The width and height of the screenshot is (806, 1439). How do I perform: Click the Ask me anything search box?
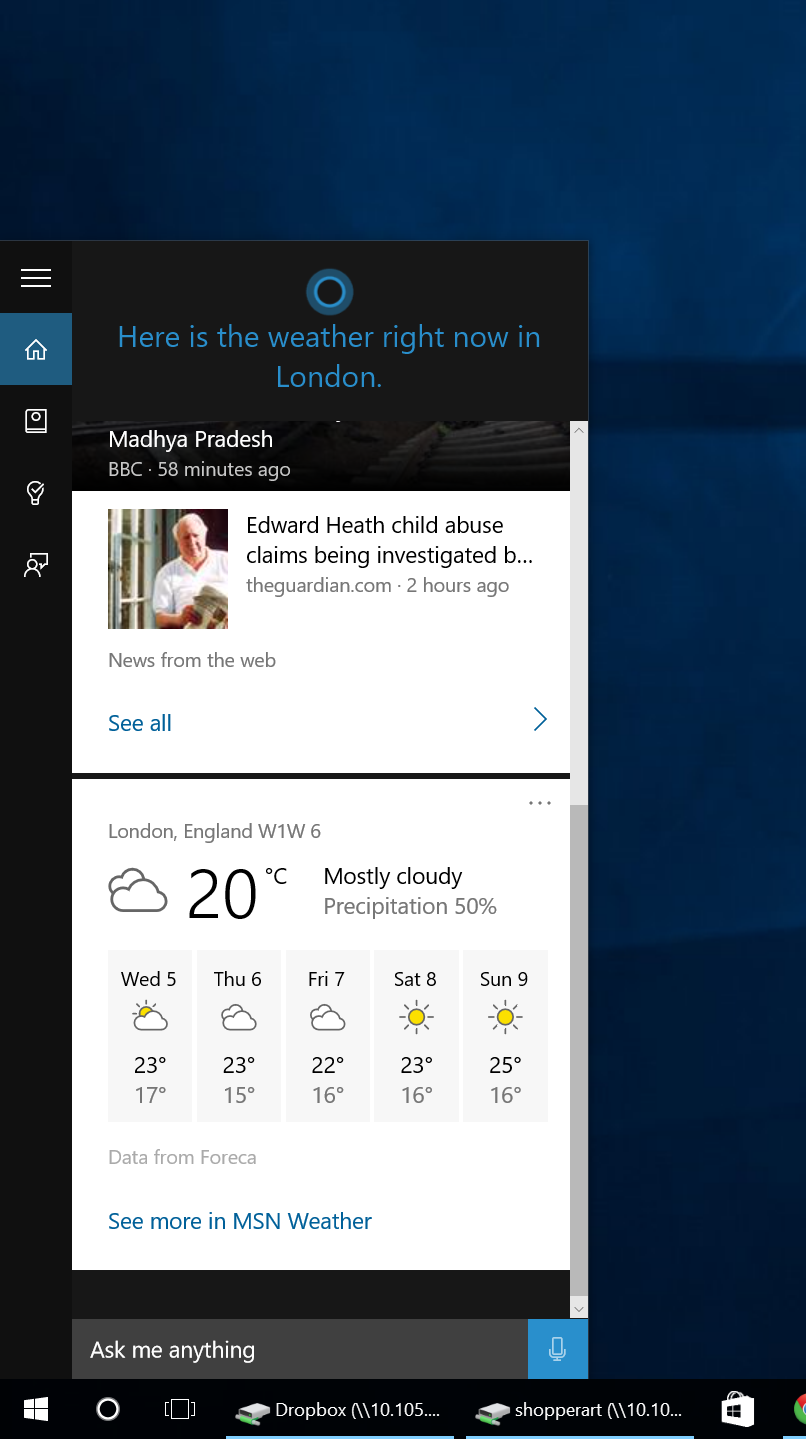[x=300, y=1349]
